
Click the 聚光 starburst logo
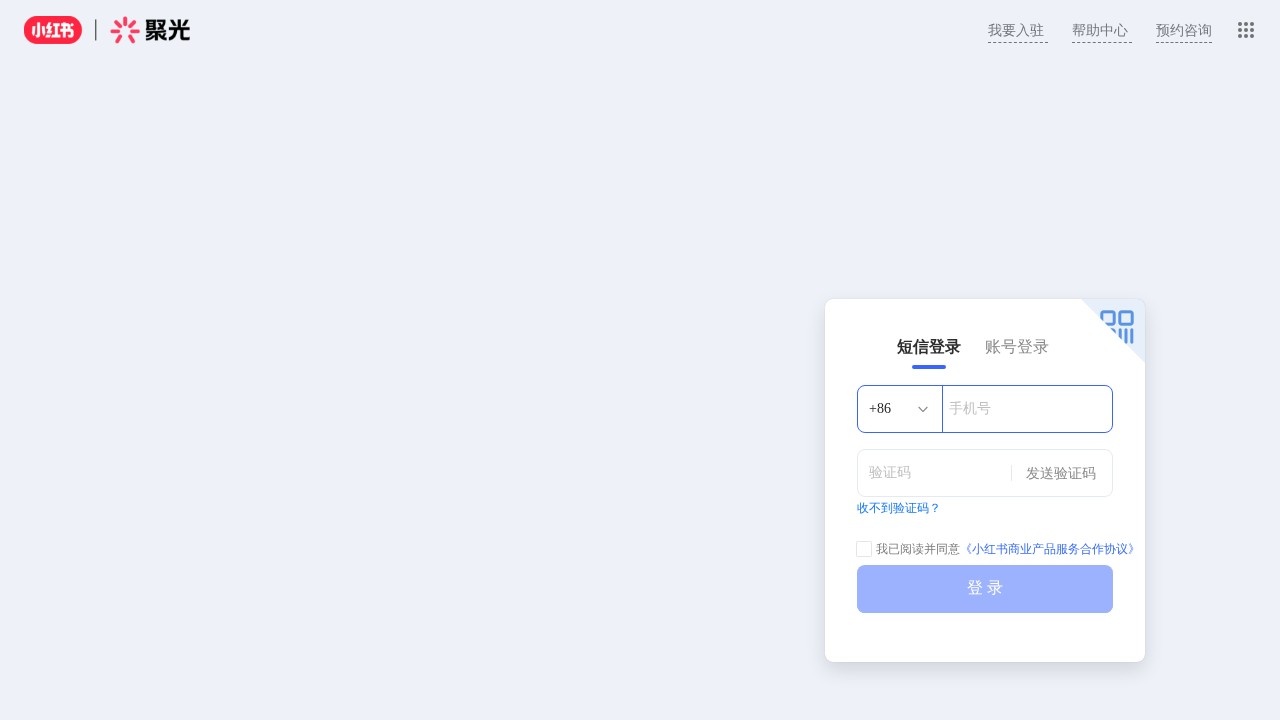(x=125, y=31)
